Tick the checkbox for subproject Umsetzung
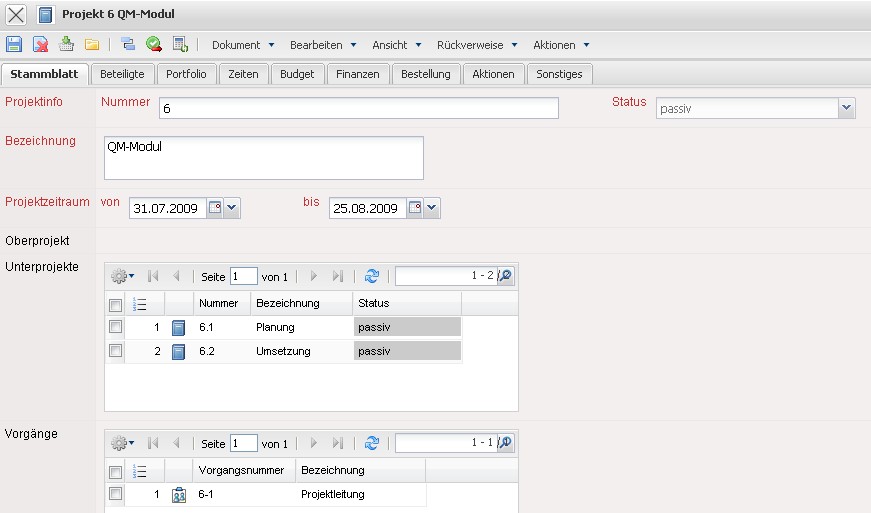The image size is (871, 513). pos(116,351)
